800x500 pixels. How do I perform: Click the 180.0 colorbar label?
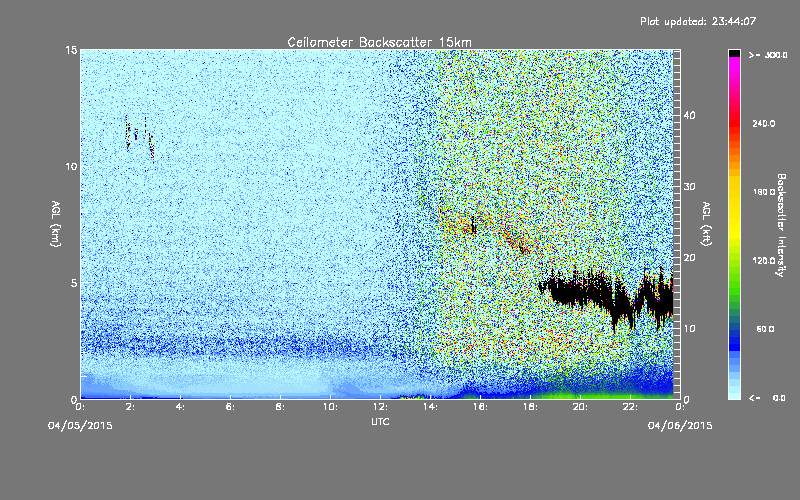[x=764, y=192]
